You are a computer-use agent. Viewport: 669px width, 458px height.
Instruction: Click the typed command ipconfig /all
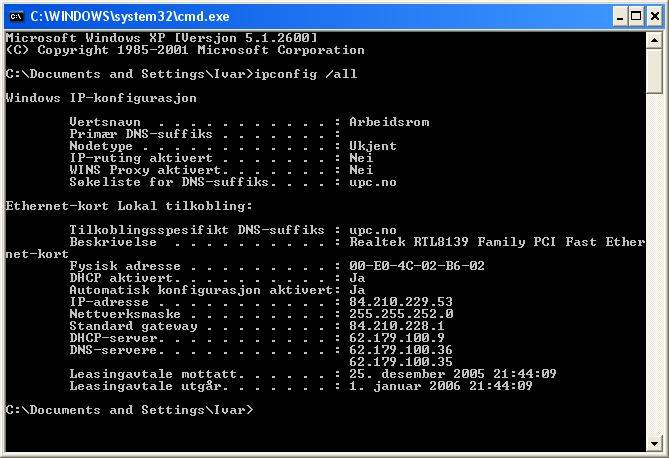pyautogui.click(x=306, y=74)
